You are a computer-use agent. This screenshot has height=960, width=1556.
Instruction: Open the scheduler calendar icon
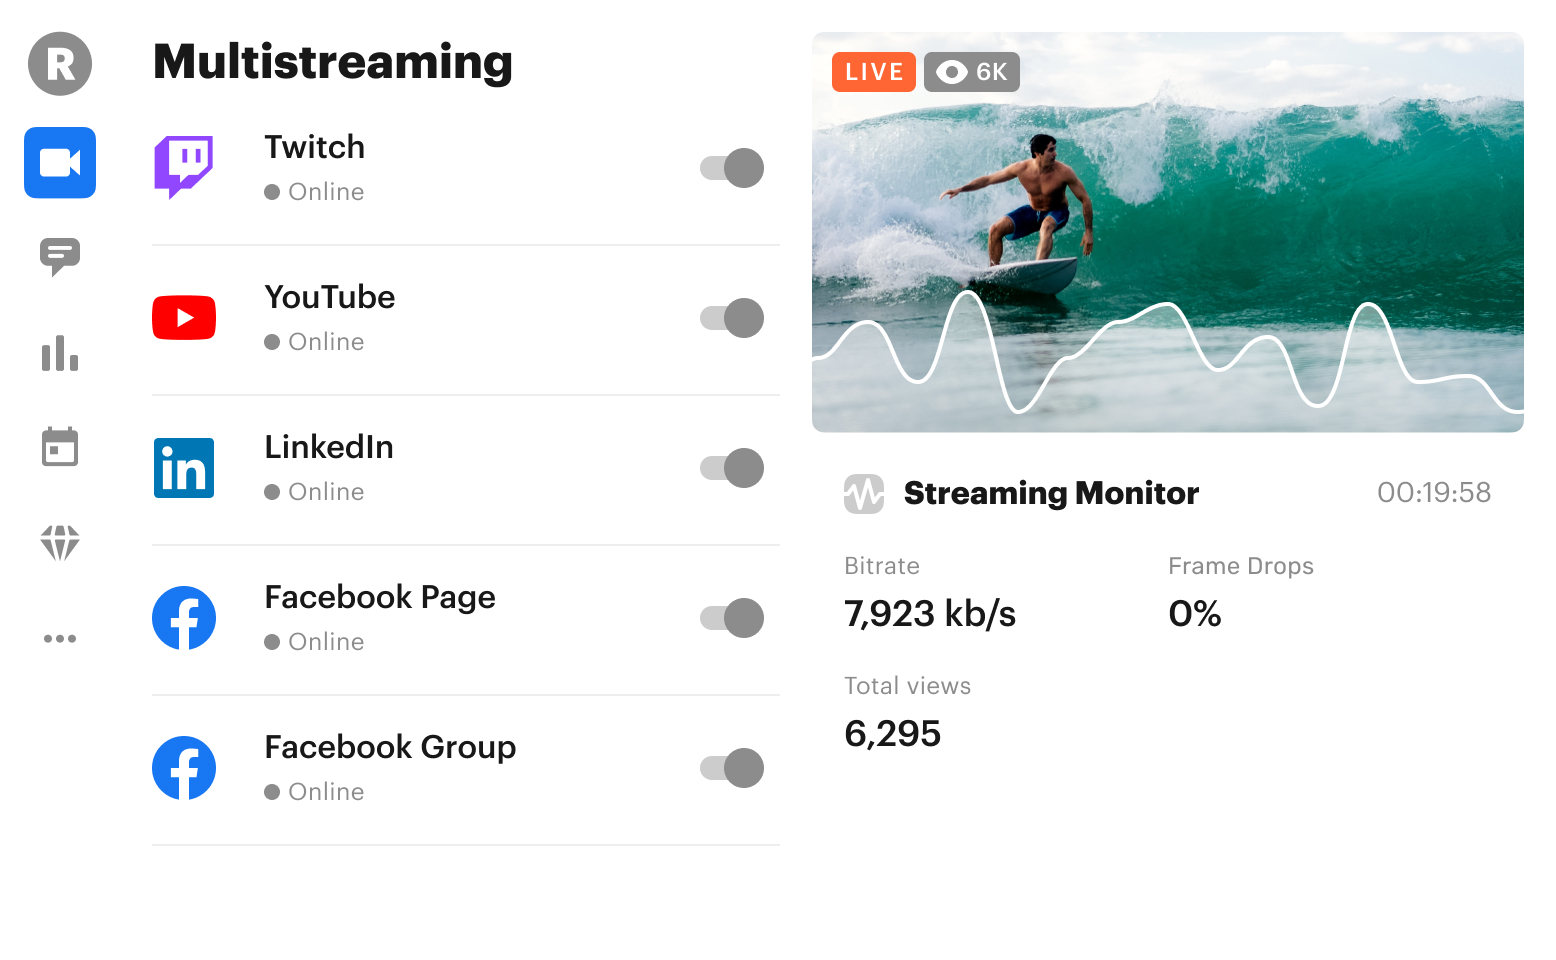[59, 447]
